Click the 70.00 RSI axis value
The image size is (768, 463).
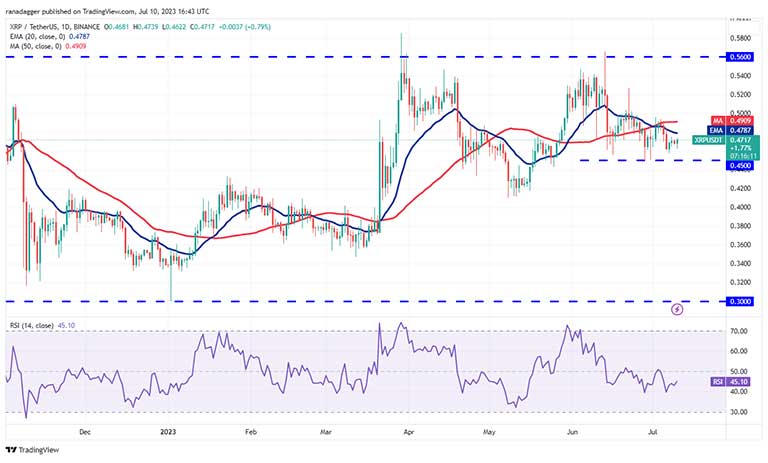click(x=738, y=331)
